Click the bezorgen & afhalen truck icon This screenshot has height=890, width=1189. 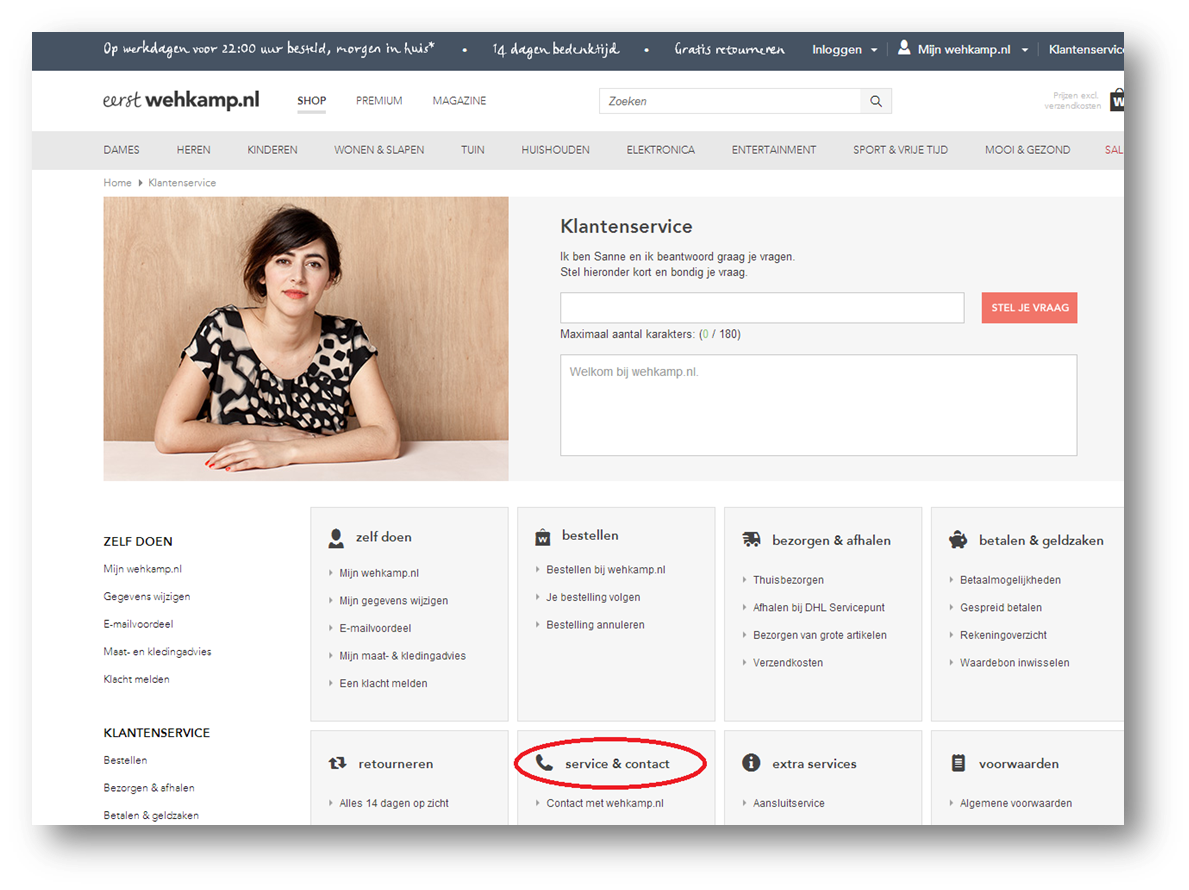(751, 539)
